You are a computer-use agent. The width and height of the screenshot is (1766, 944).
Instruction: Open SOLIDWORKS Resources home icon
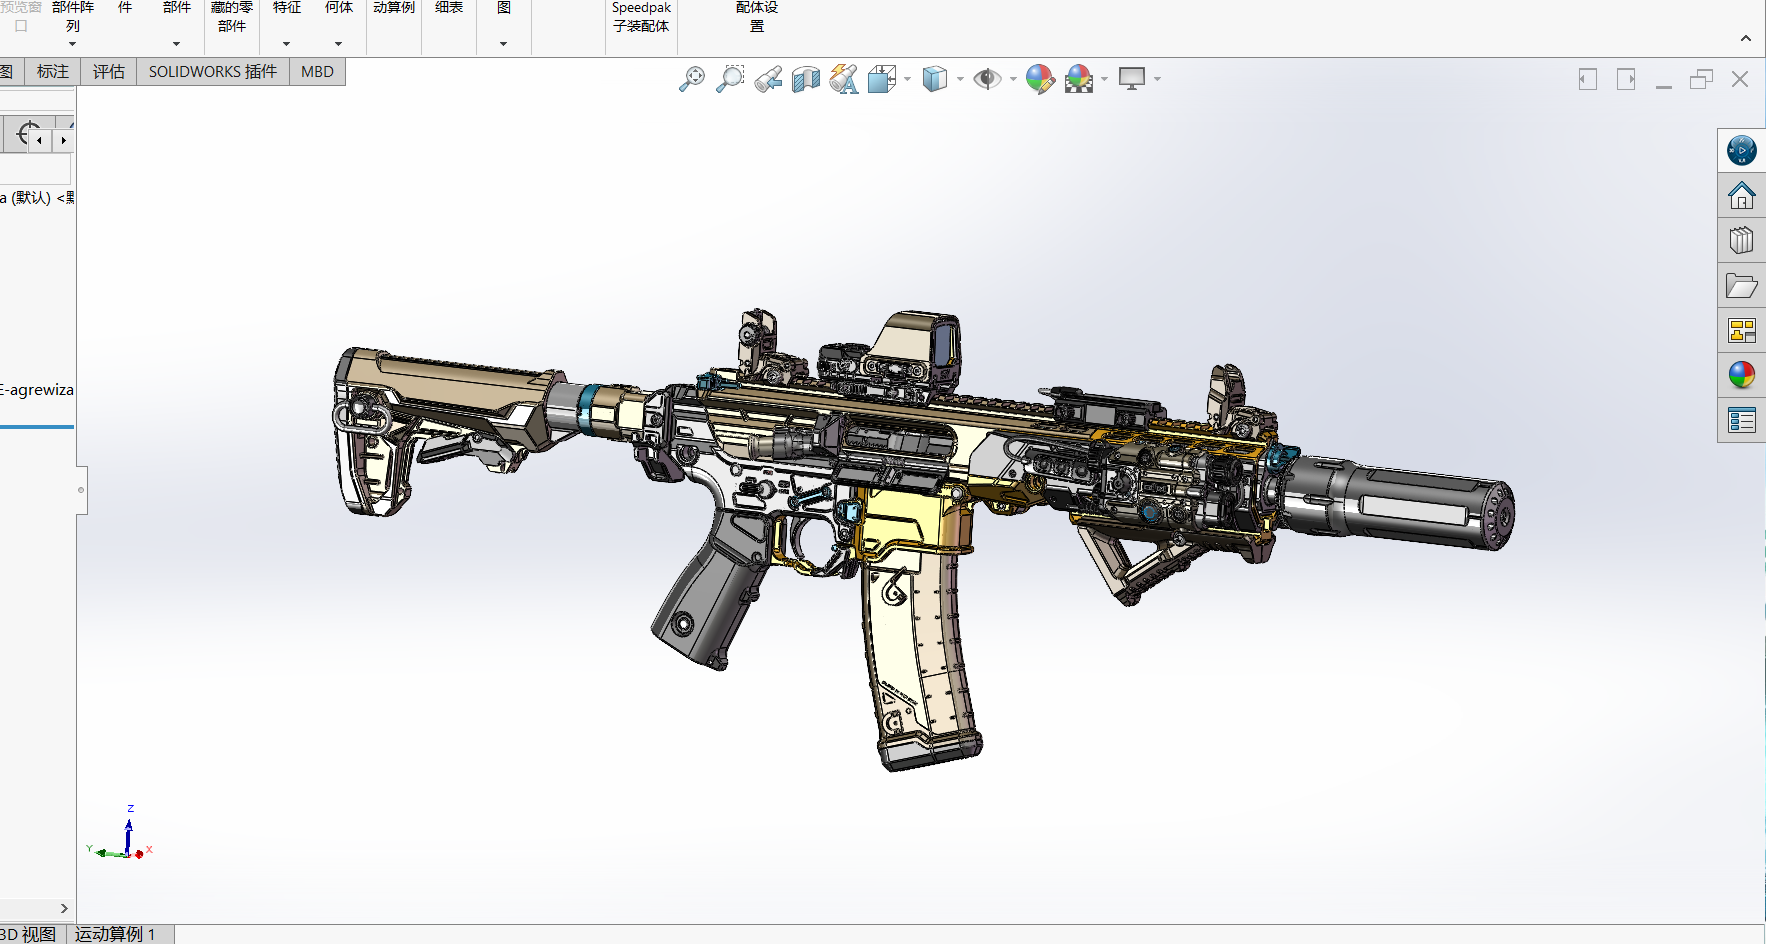pos(1742,195)
